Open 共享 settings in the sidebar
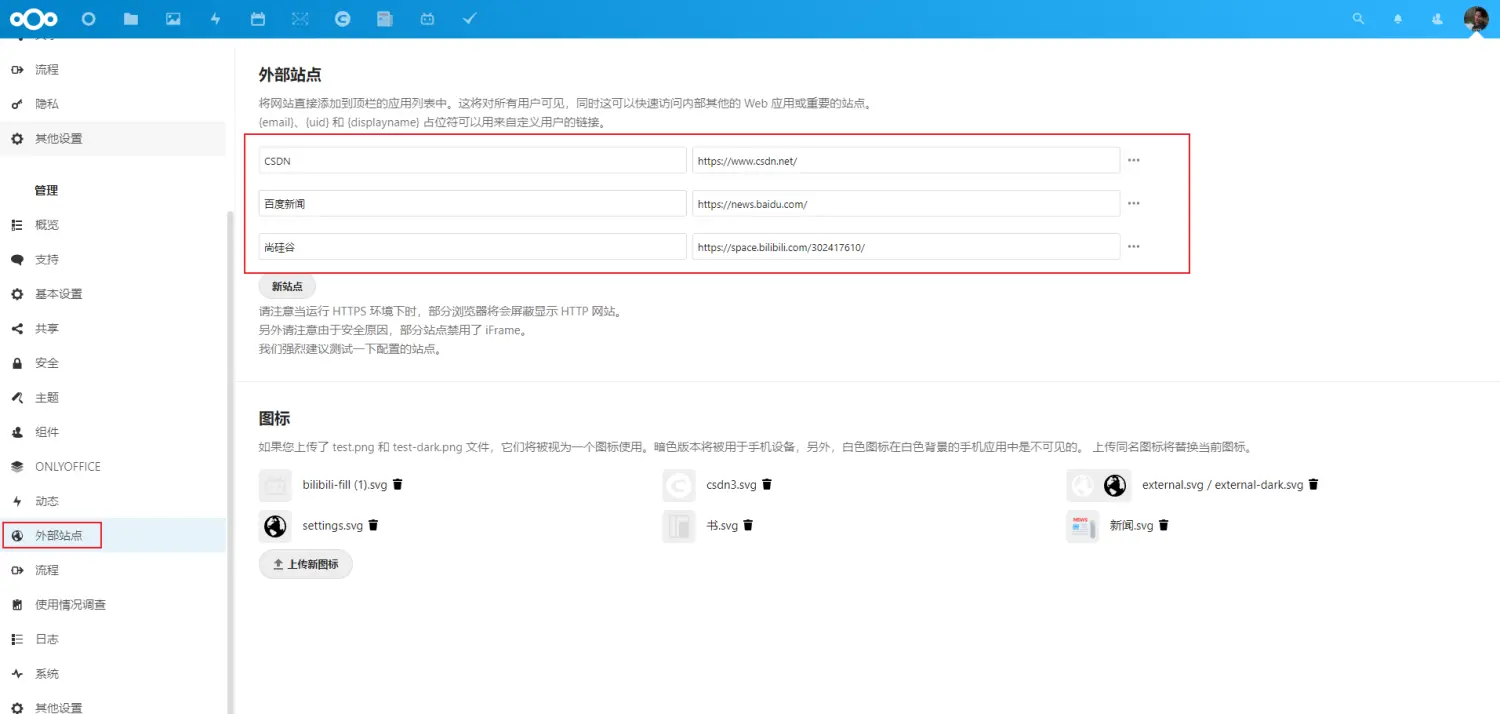 [x=113, y=328]
